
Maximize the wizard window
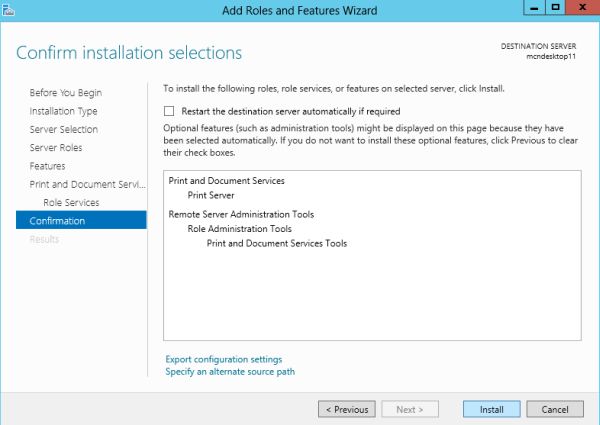[x=555, y=9]
